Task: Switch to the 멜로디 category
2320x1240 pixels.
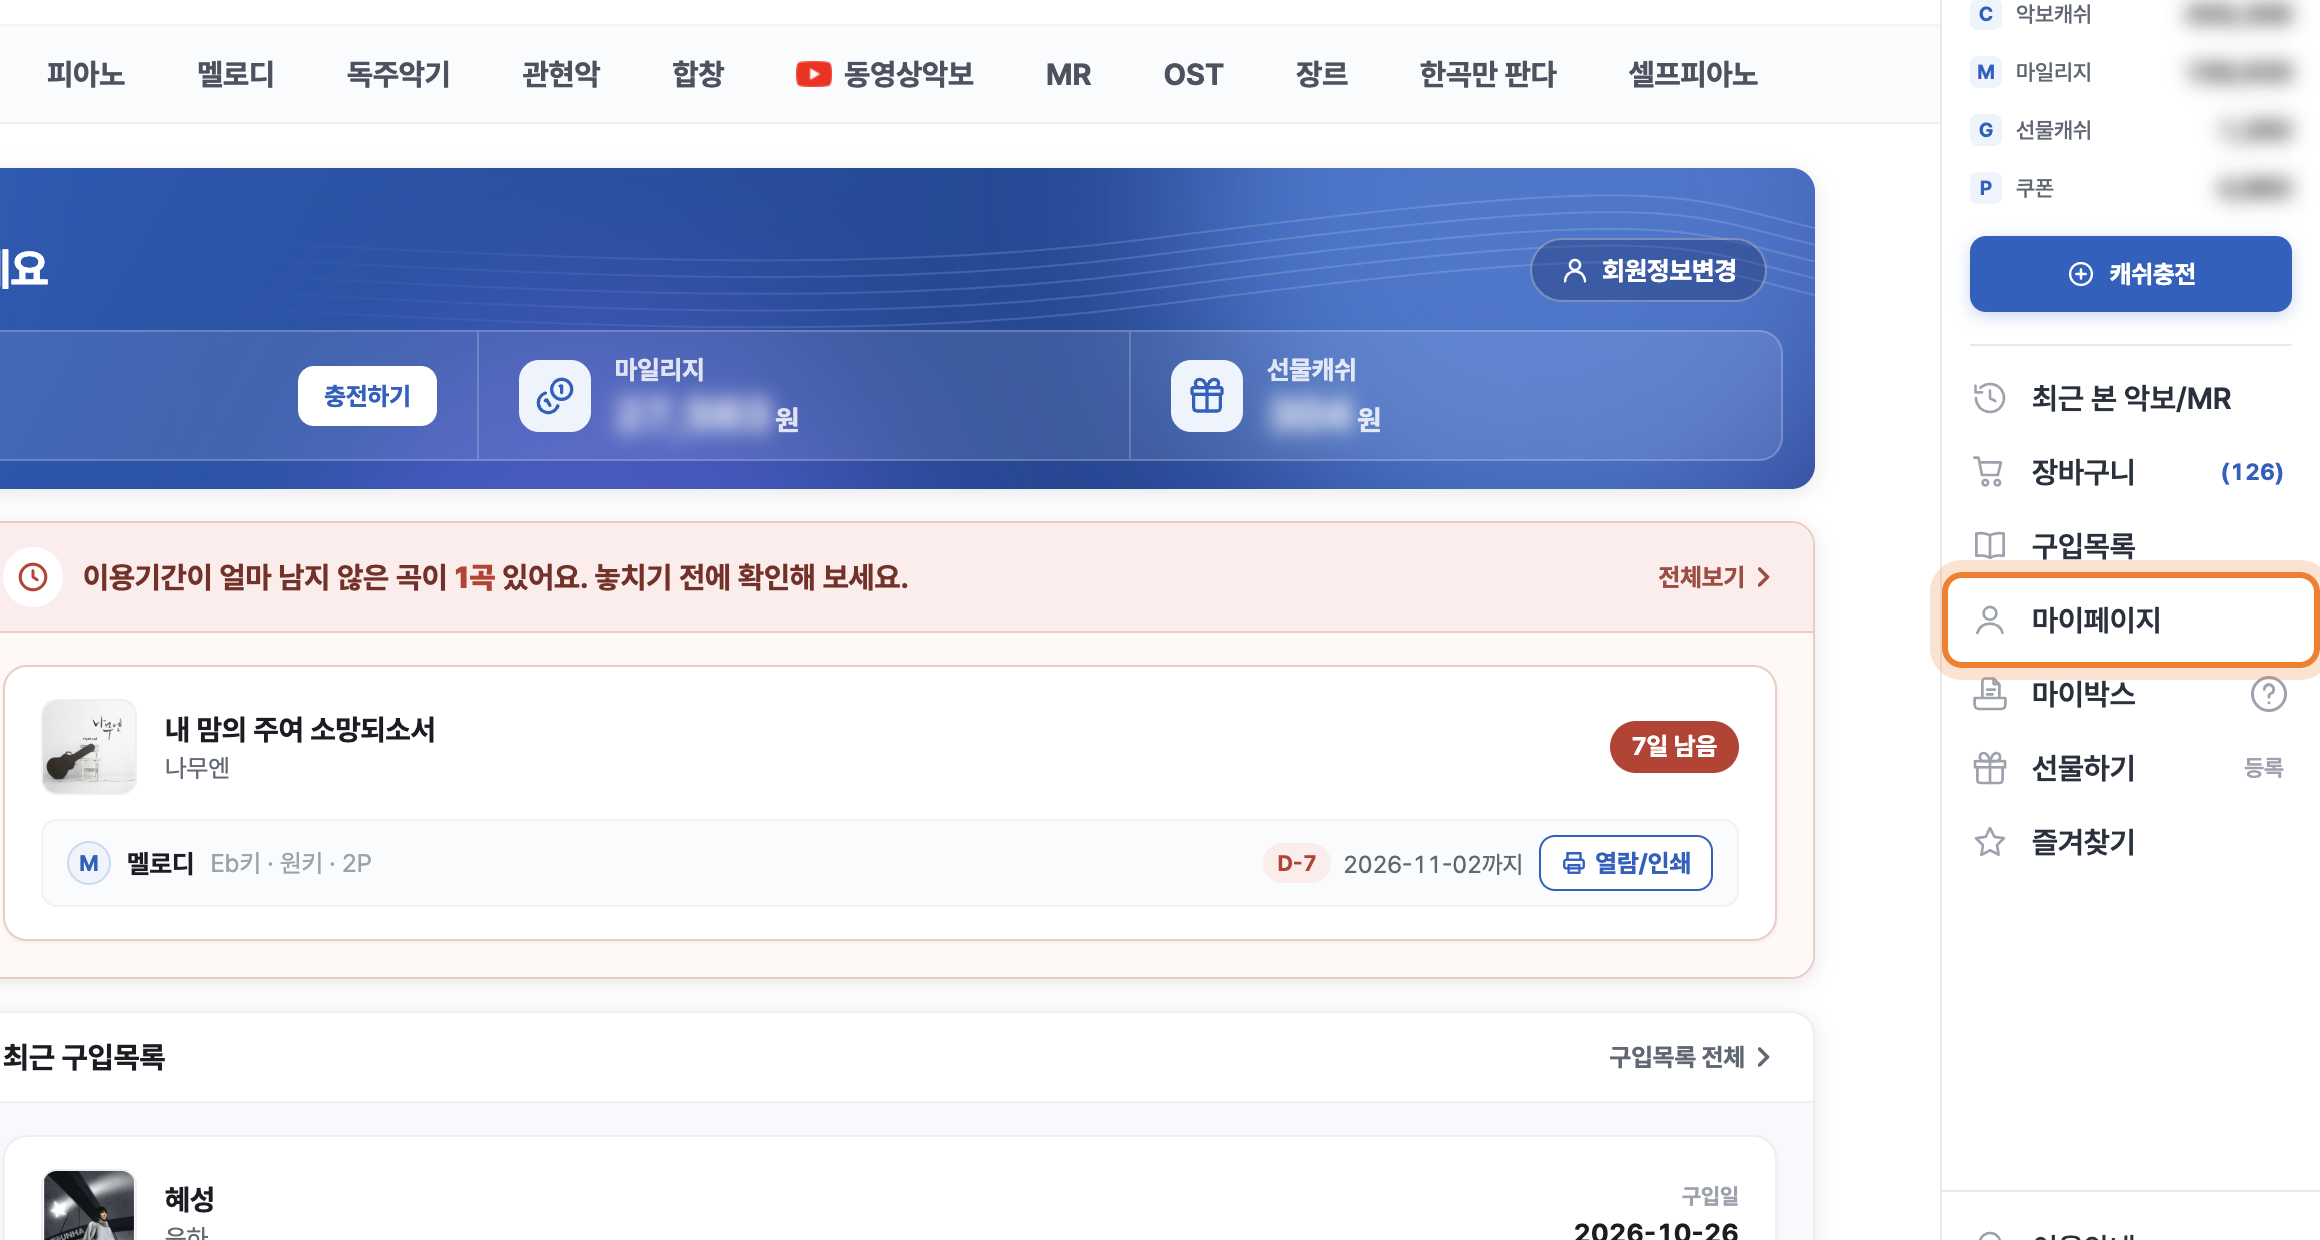Action: (x=235, y=74)
